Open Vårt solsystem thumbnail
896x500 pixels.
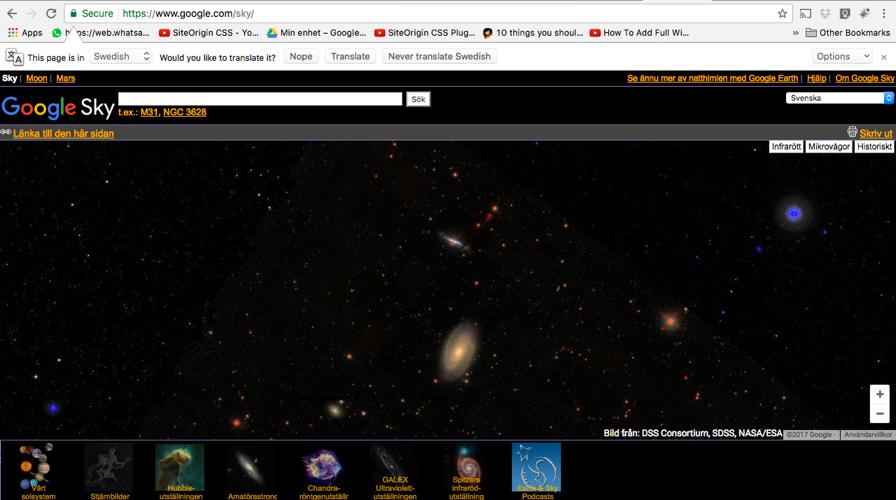pos(38,471)
